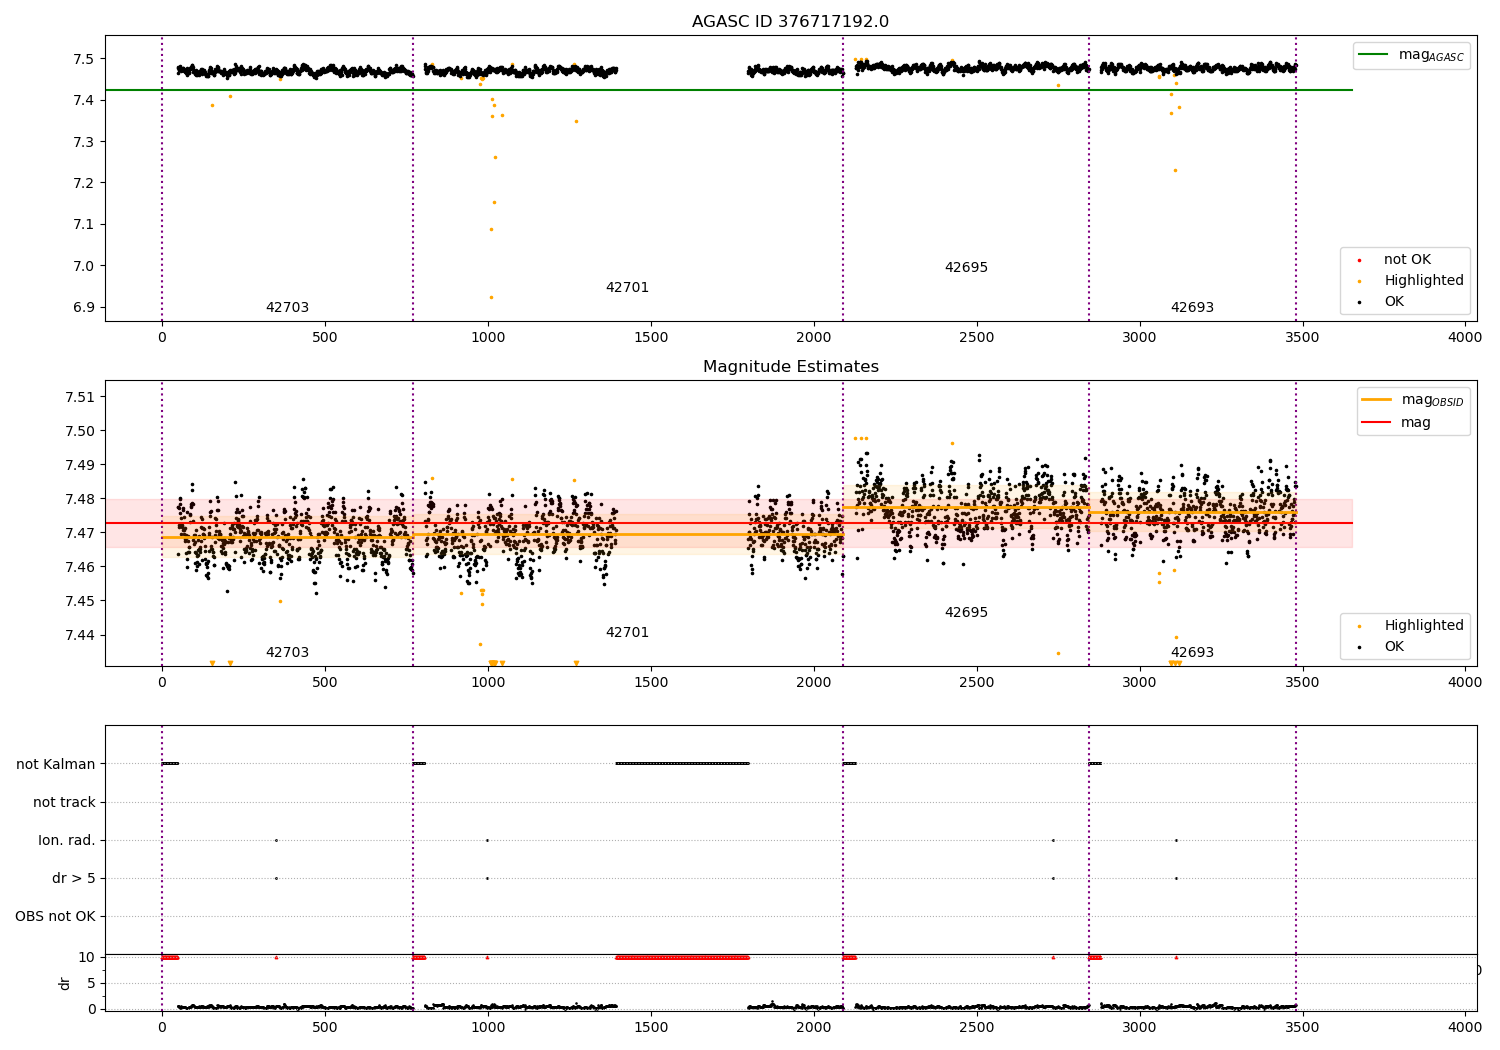
Task: Click tick label 10 on the dr axis
Action: (87, 958)
